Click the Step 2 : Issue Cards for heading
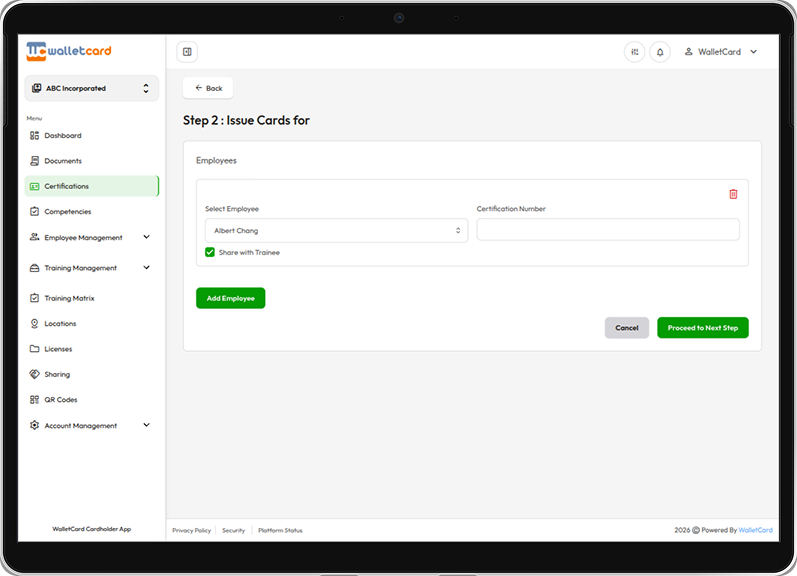This screenshot has width=797, height=576. 247,120
